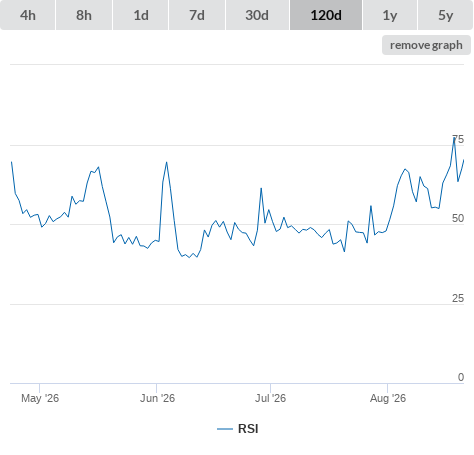Choose the 1d range tab
This screenshot has width=474, height=455.
(141, 15)
